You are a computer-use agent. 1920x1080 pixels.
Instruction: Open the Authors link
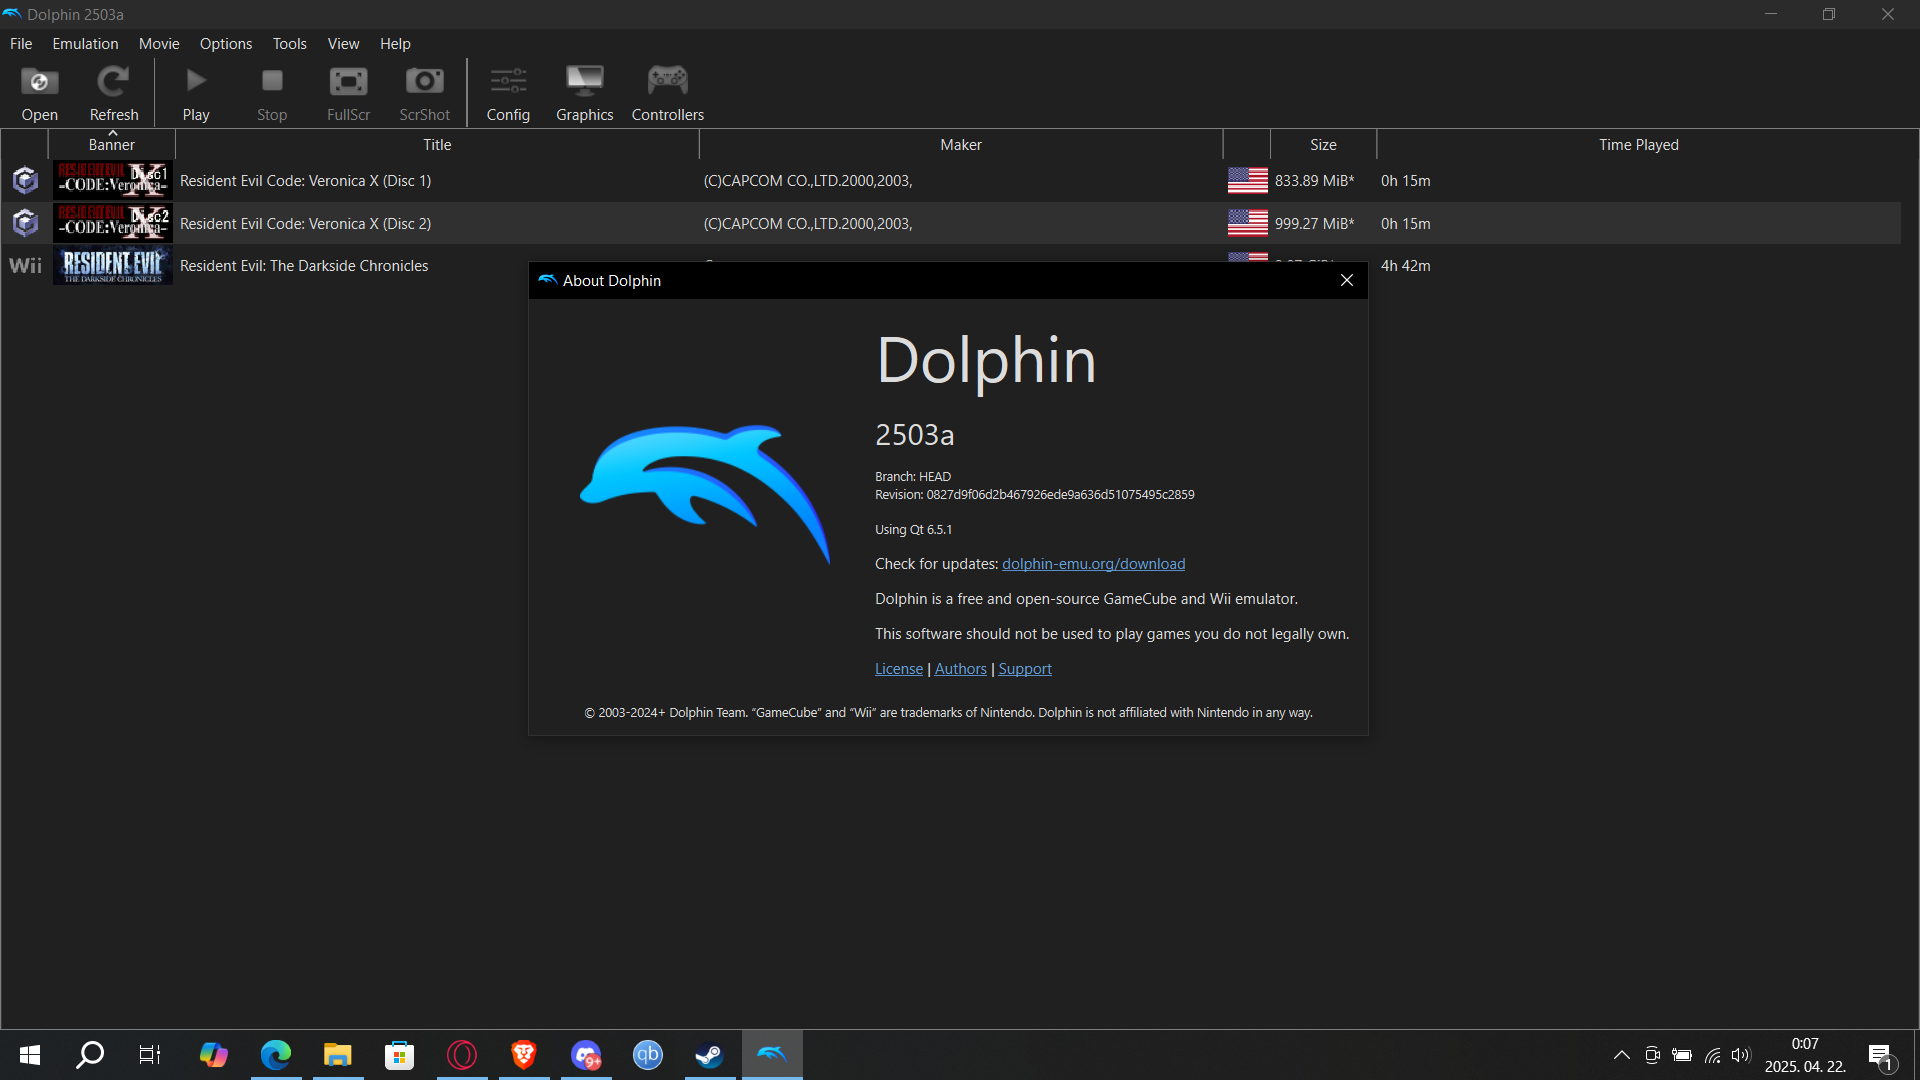[x=960, y=669]
